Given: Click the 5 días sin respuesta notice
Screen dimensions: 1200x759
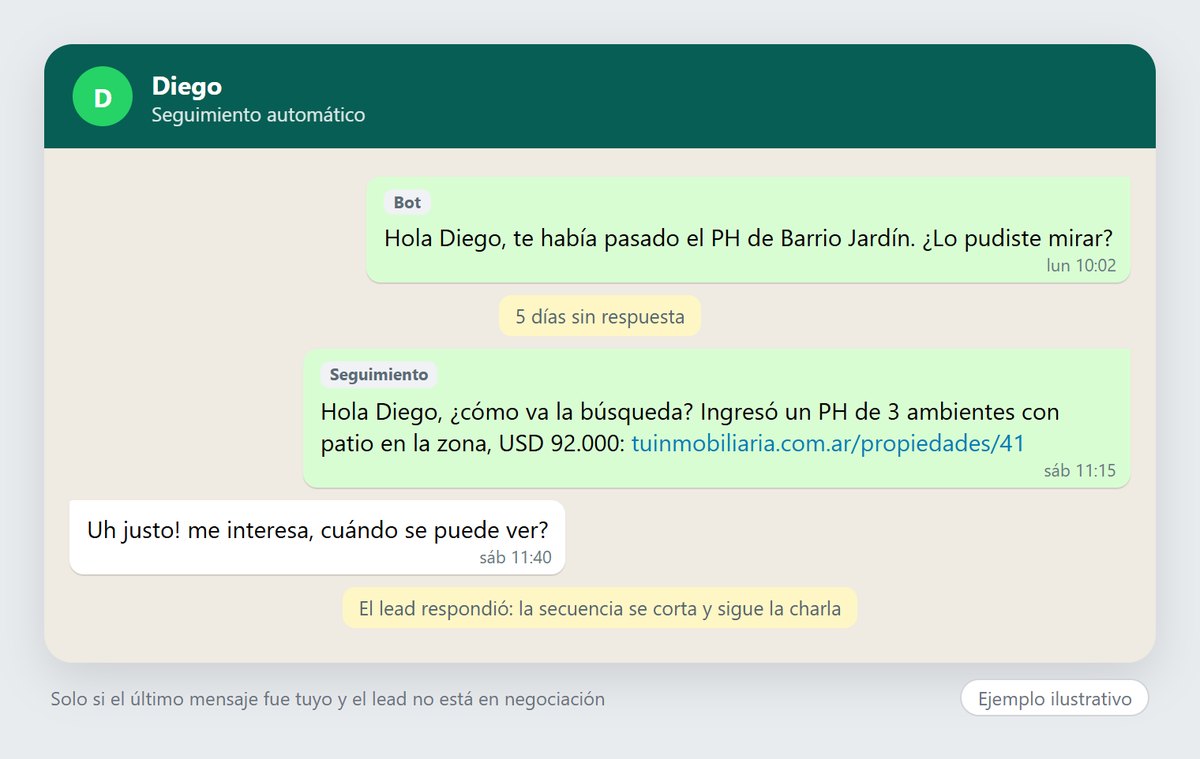Looking at the screenshot, I should click(600, 317).
